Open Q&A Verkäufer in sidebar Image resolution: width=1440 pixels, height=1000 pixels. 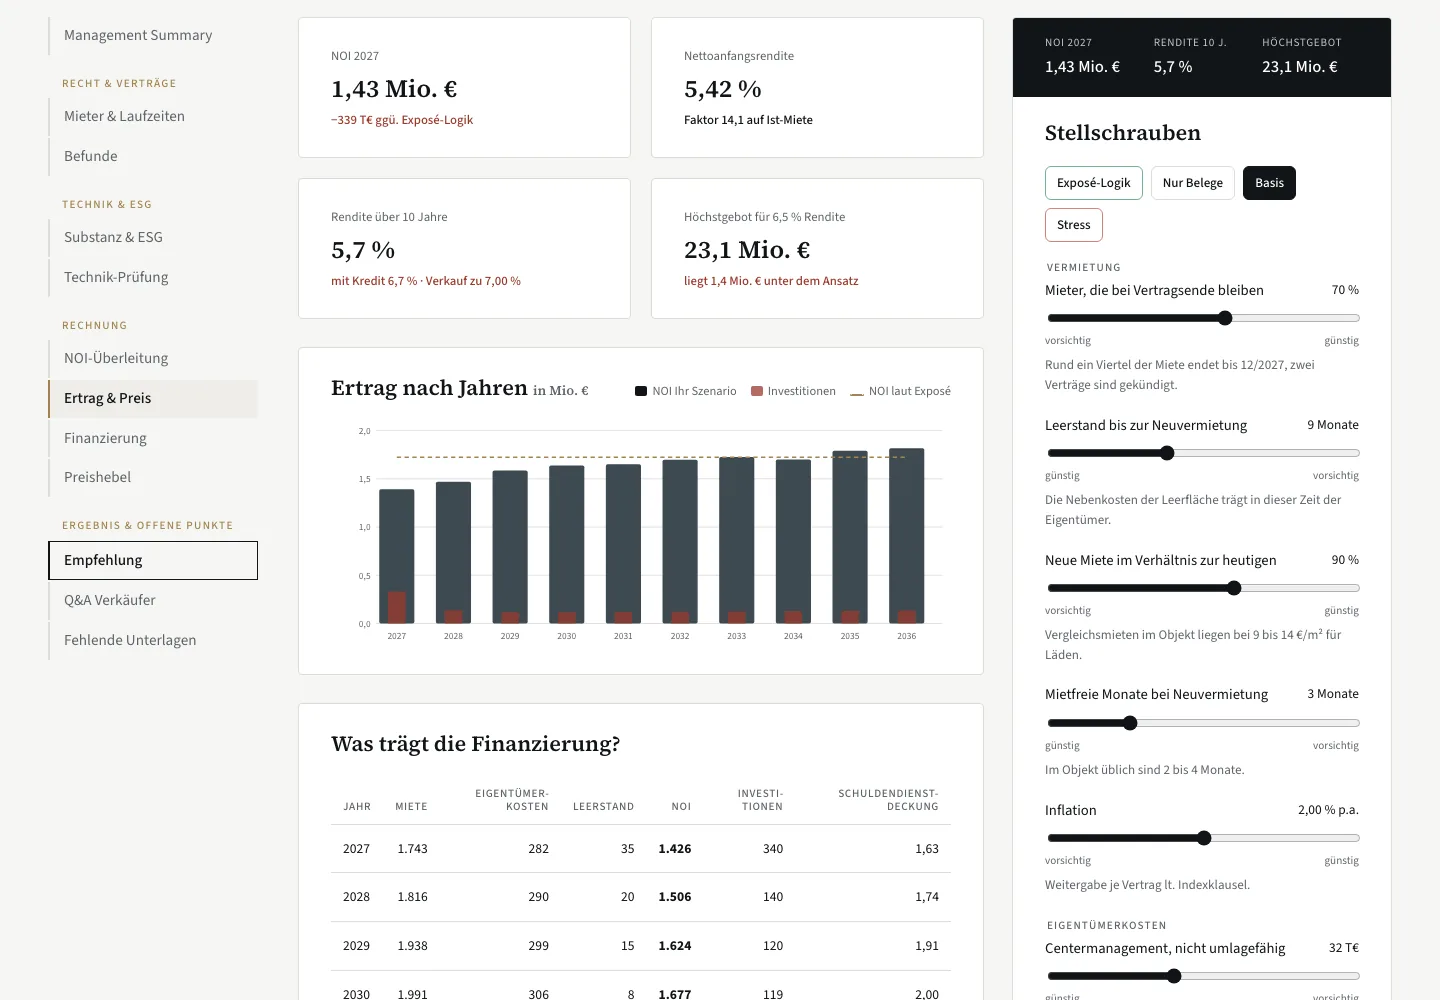click(x=153, y=600)
